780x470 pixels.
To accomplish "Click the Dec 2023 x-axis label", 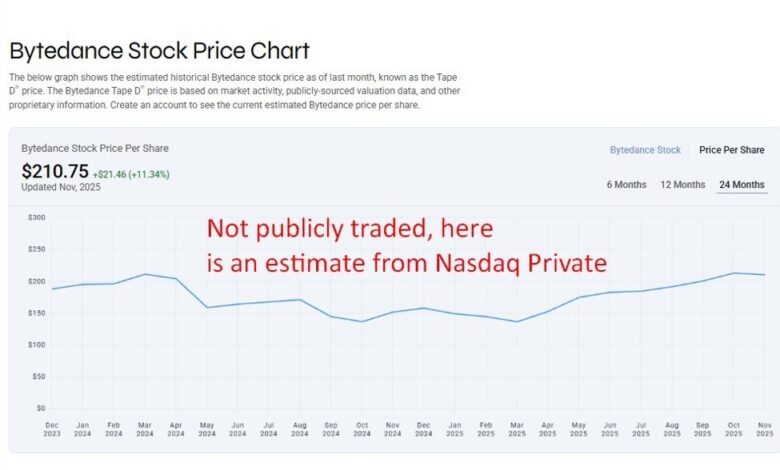I will (x=53, y=428).
